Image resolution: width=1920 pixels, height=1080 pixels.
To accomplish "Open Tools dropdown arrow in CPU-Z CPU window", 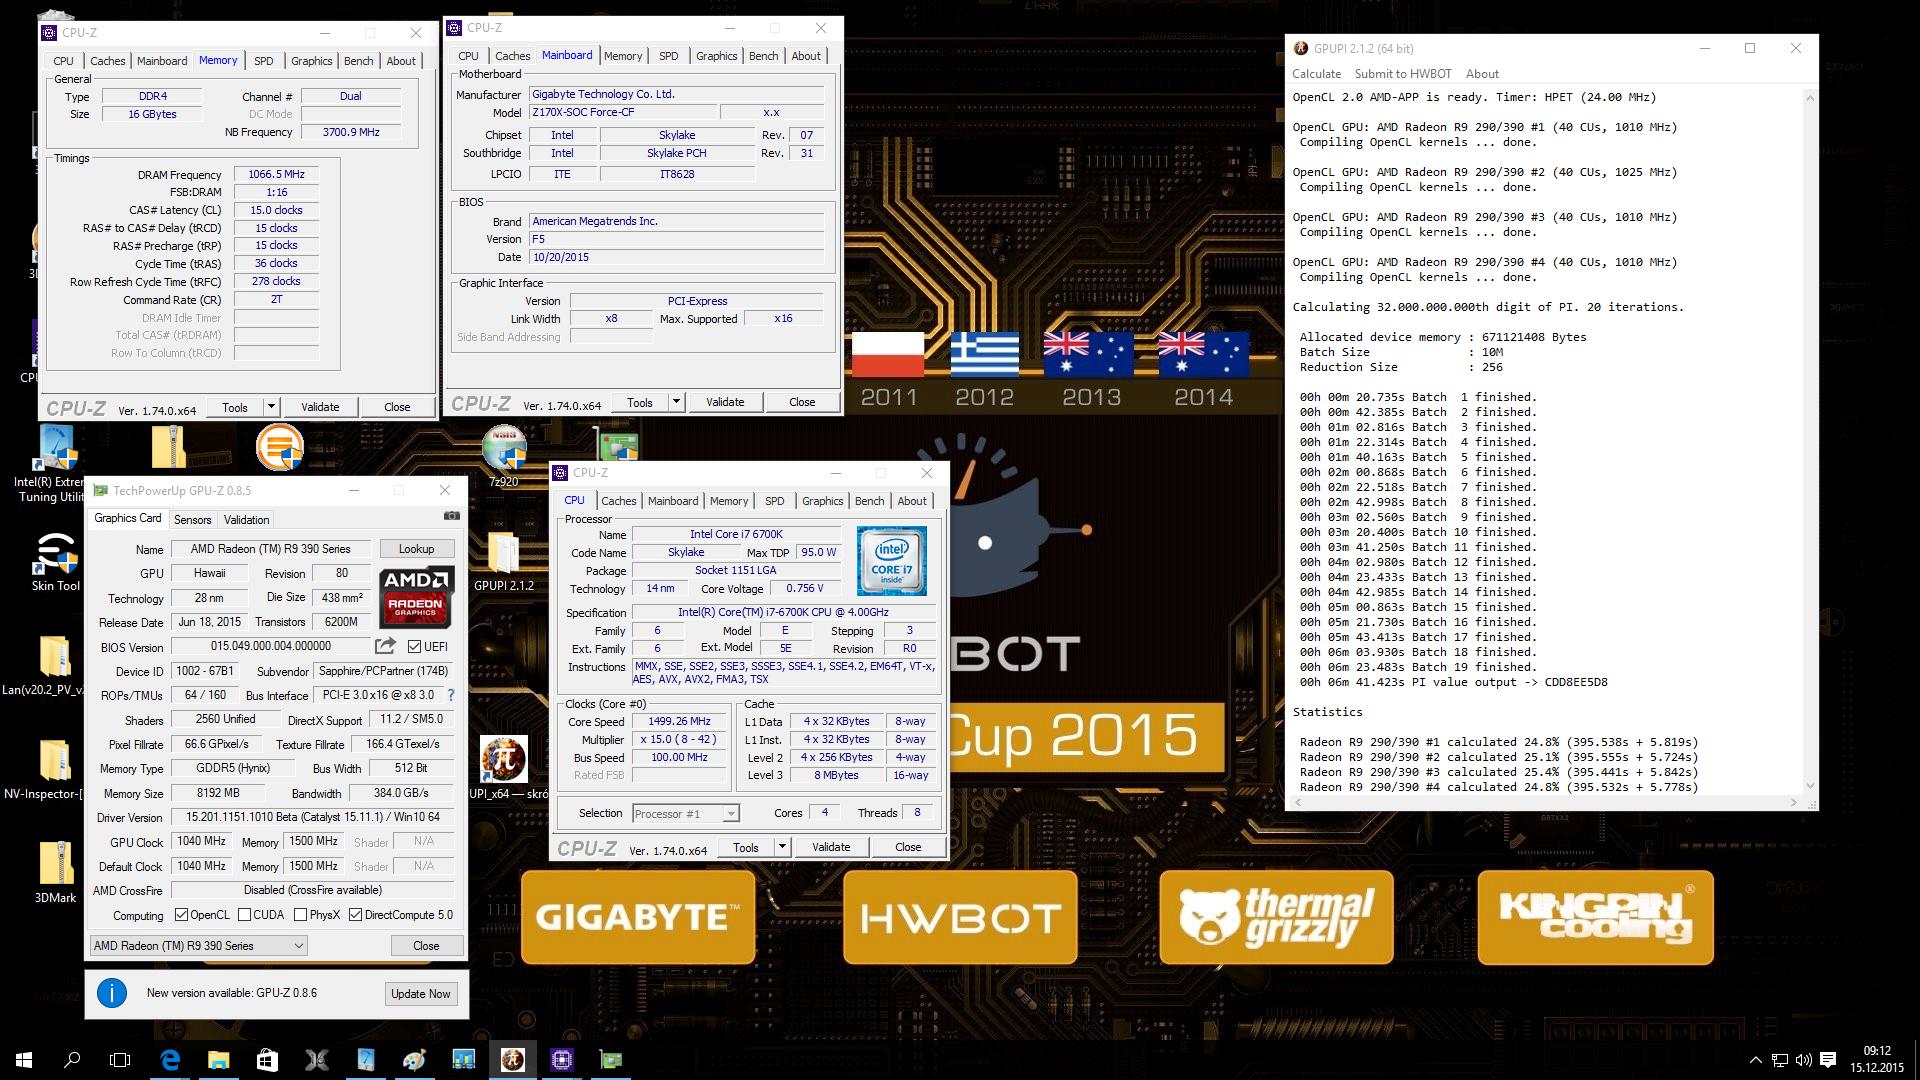I will tap(782, 847).
